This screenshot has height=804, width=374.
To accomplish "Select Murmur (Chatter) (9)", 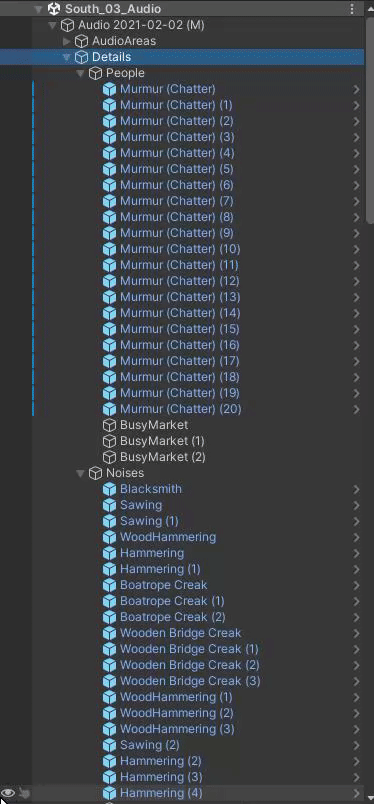I will [x=176, y=233].
